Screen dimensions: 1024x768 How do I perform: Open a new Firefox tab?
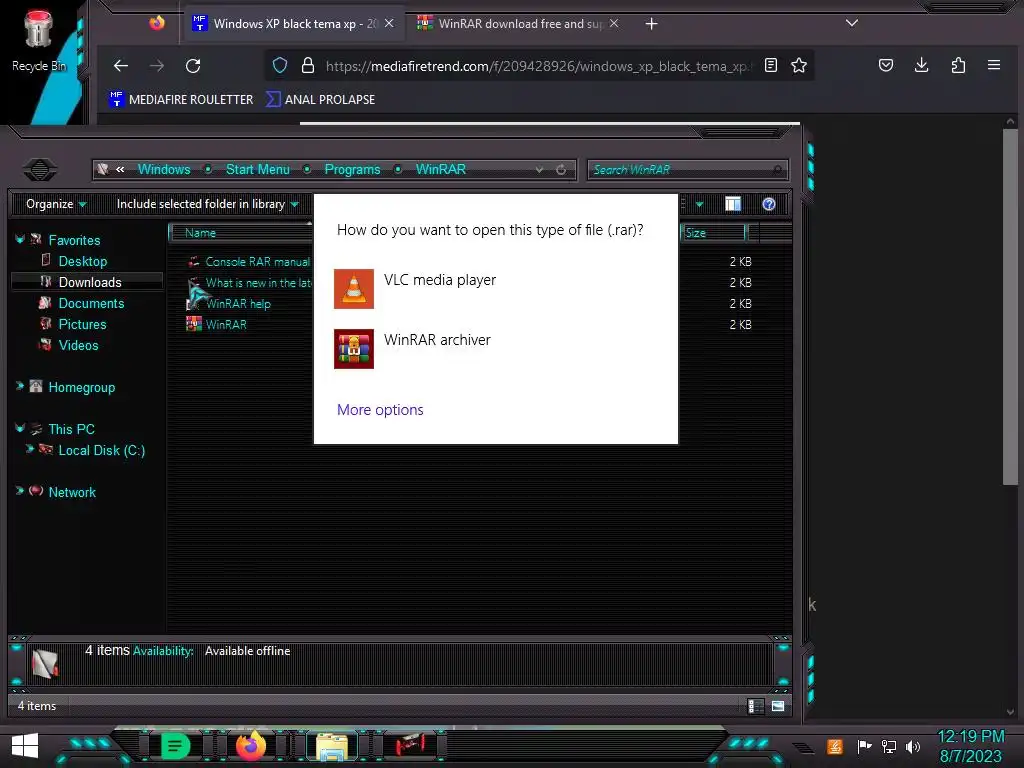(x=651, y=24)
